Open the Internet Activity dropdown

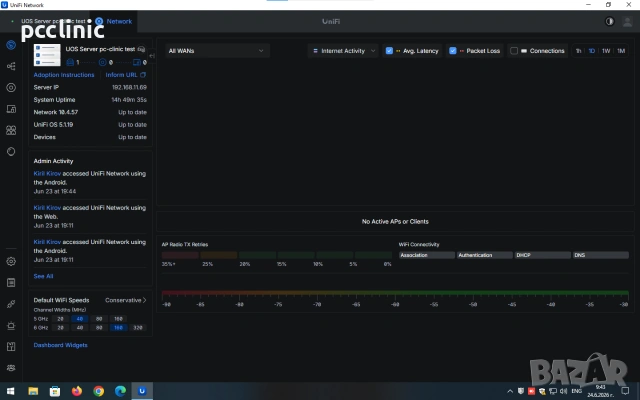343,51
